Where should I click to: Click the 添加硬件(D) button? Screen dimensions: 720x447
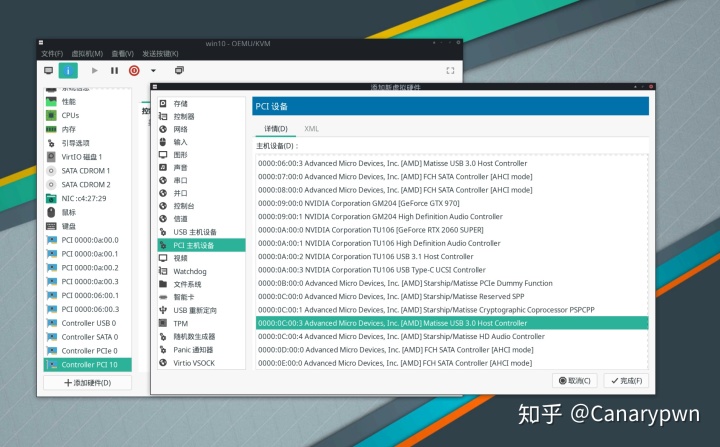[87, 383]
